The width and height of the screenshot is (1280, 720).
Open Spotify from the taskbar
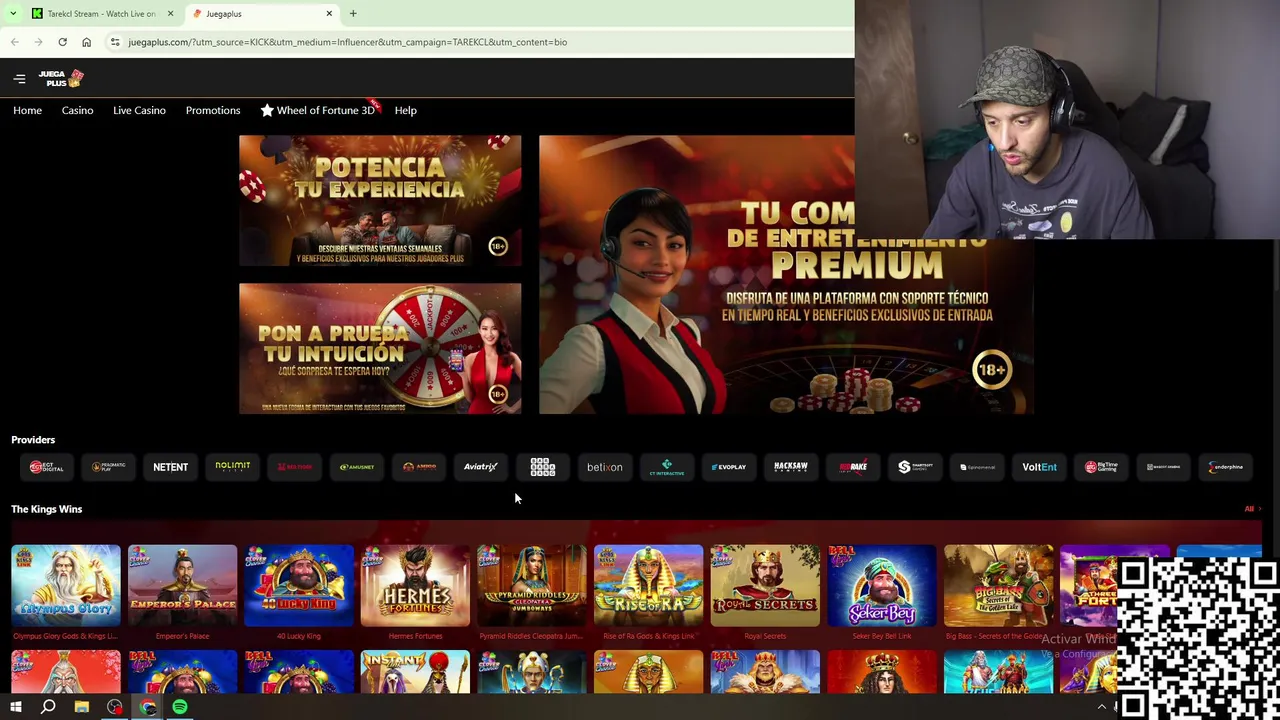[180, 707]
